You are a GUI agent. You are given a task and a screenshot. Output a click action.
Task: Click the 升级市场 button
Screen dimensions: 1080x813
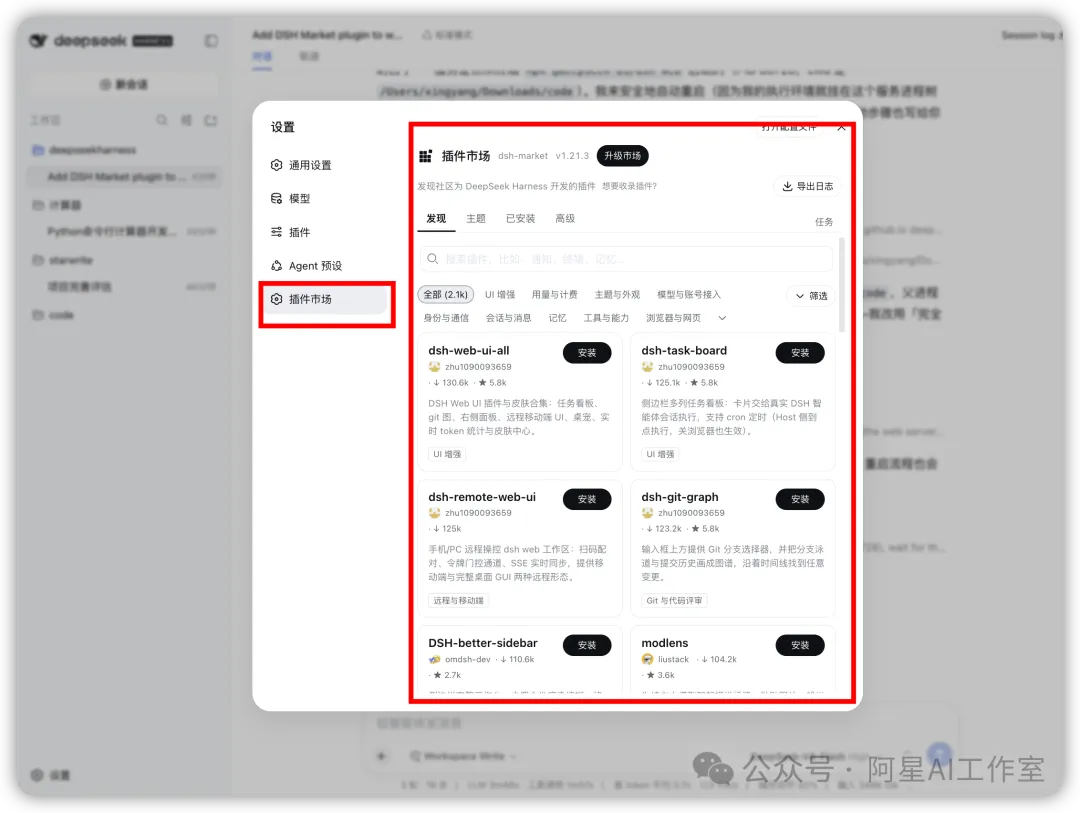coord(623,156)
